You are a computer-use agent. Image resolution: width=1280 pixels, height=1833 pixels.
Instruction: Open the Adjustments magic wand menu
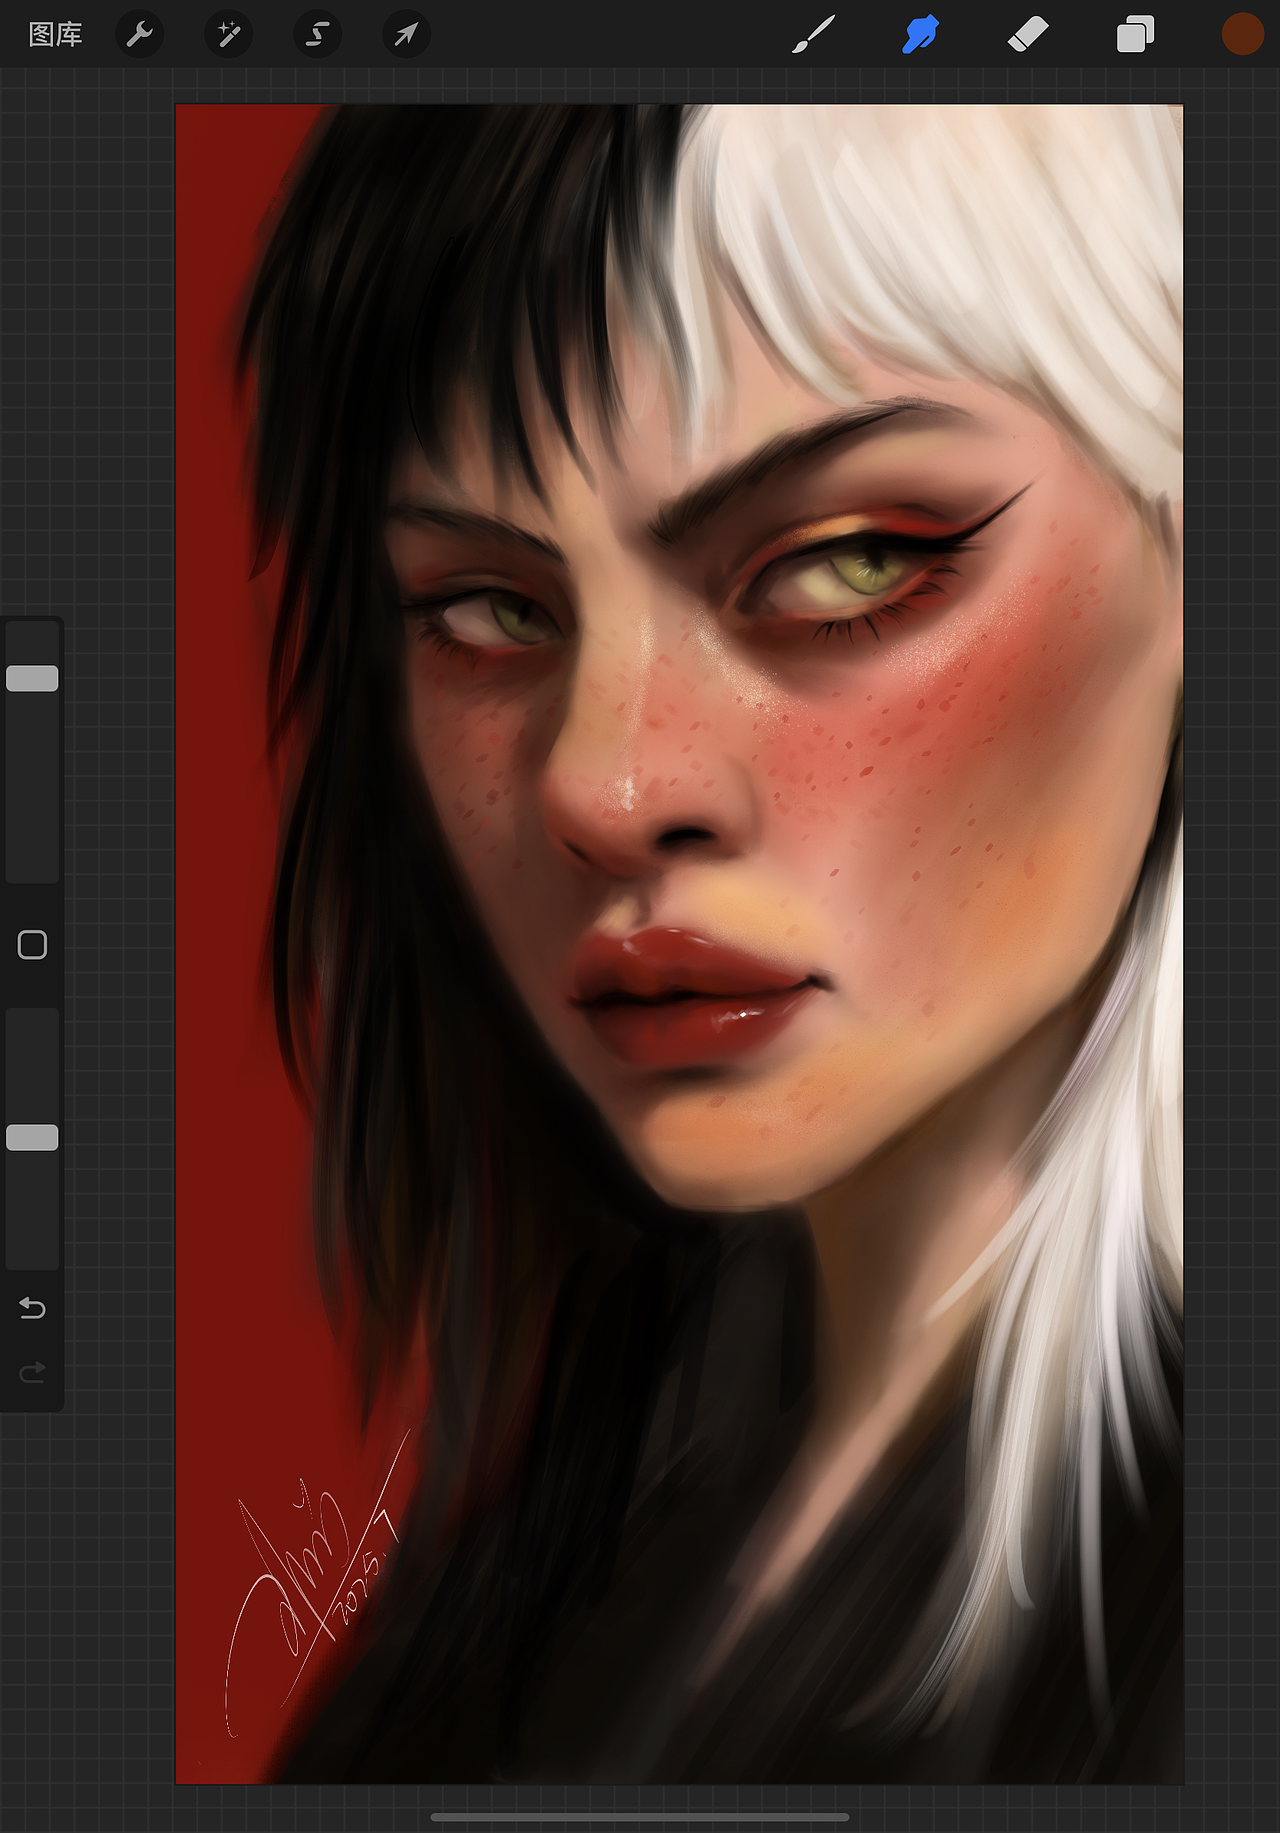tap(228, 35)
